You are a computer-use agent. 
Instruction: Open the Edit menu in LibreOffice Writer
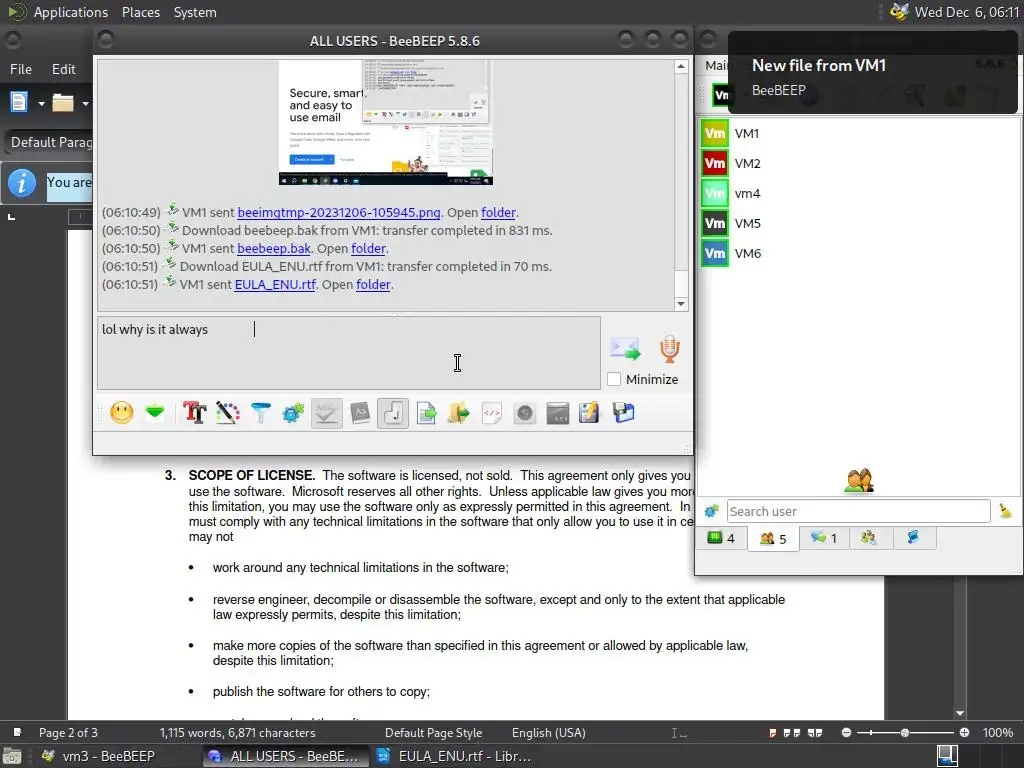tap(63, 69)
